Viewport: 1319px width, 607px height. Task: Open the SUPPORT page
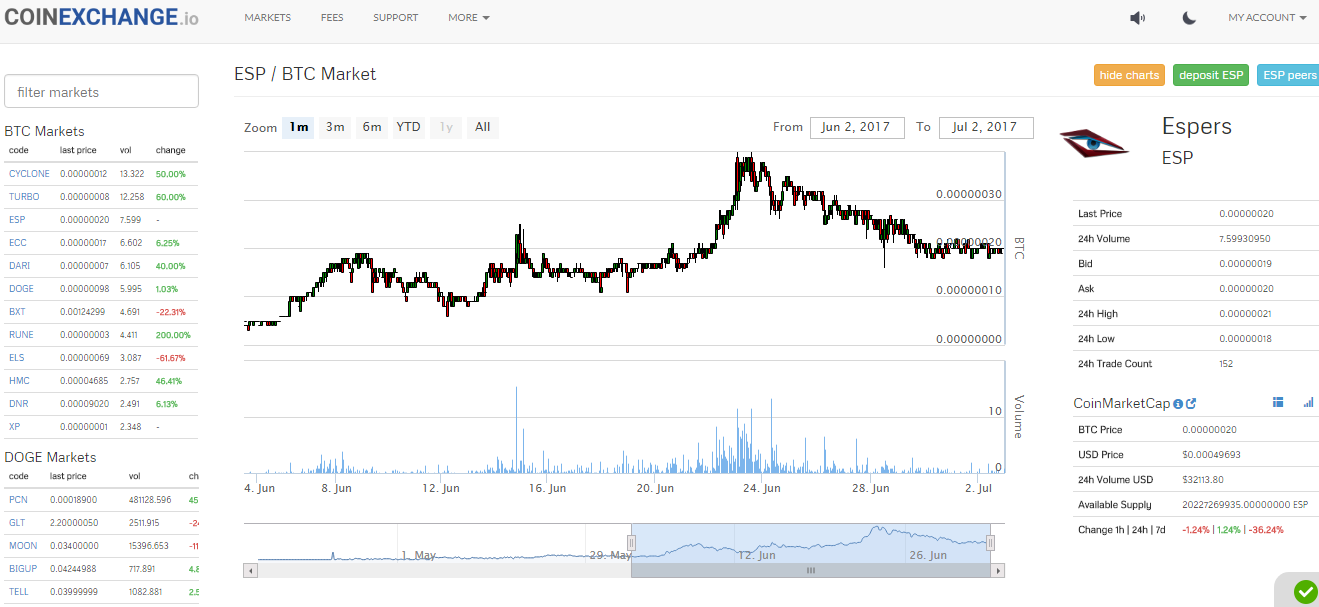396,18
